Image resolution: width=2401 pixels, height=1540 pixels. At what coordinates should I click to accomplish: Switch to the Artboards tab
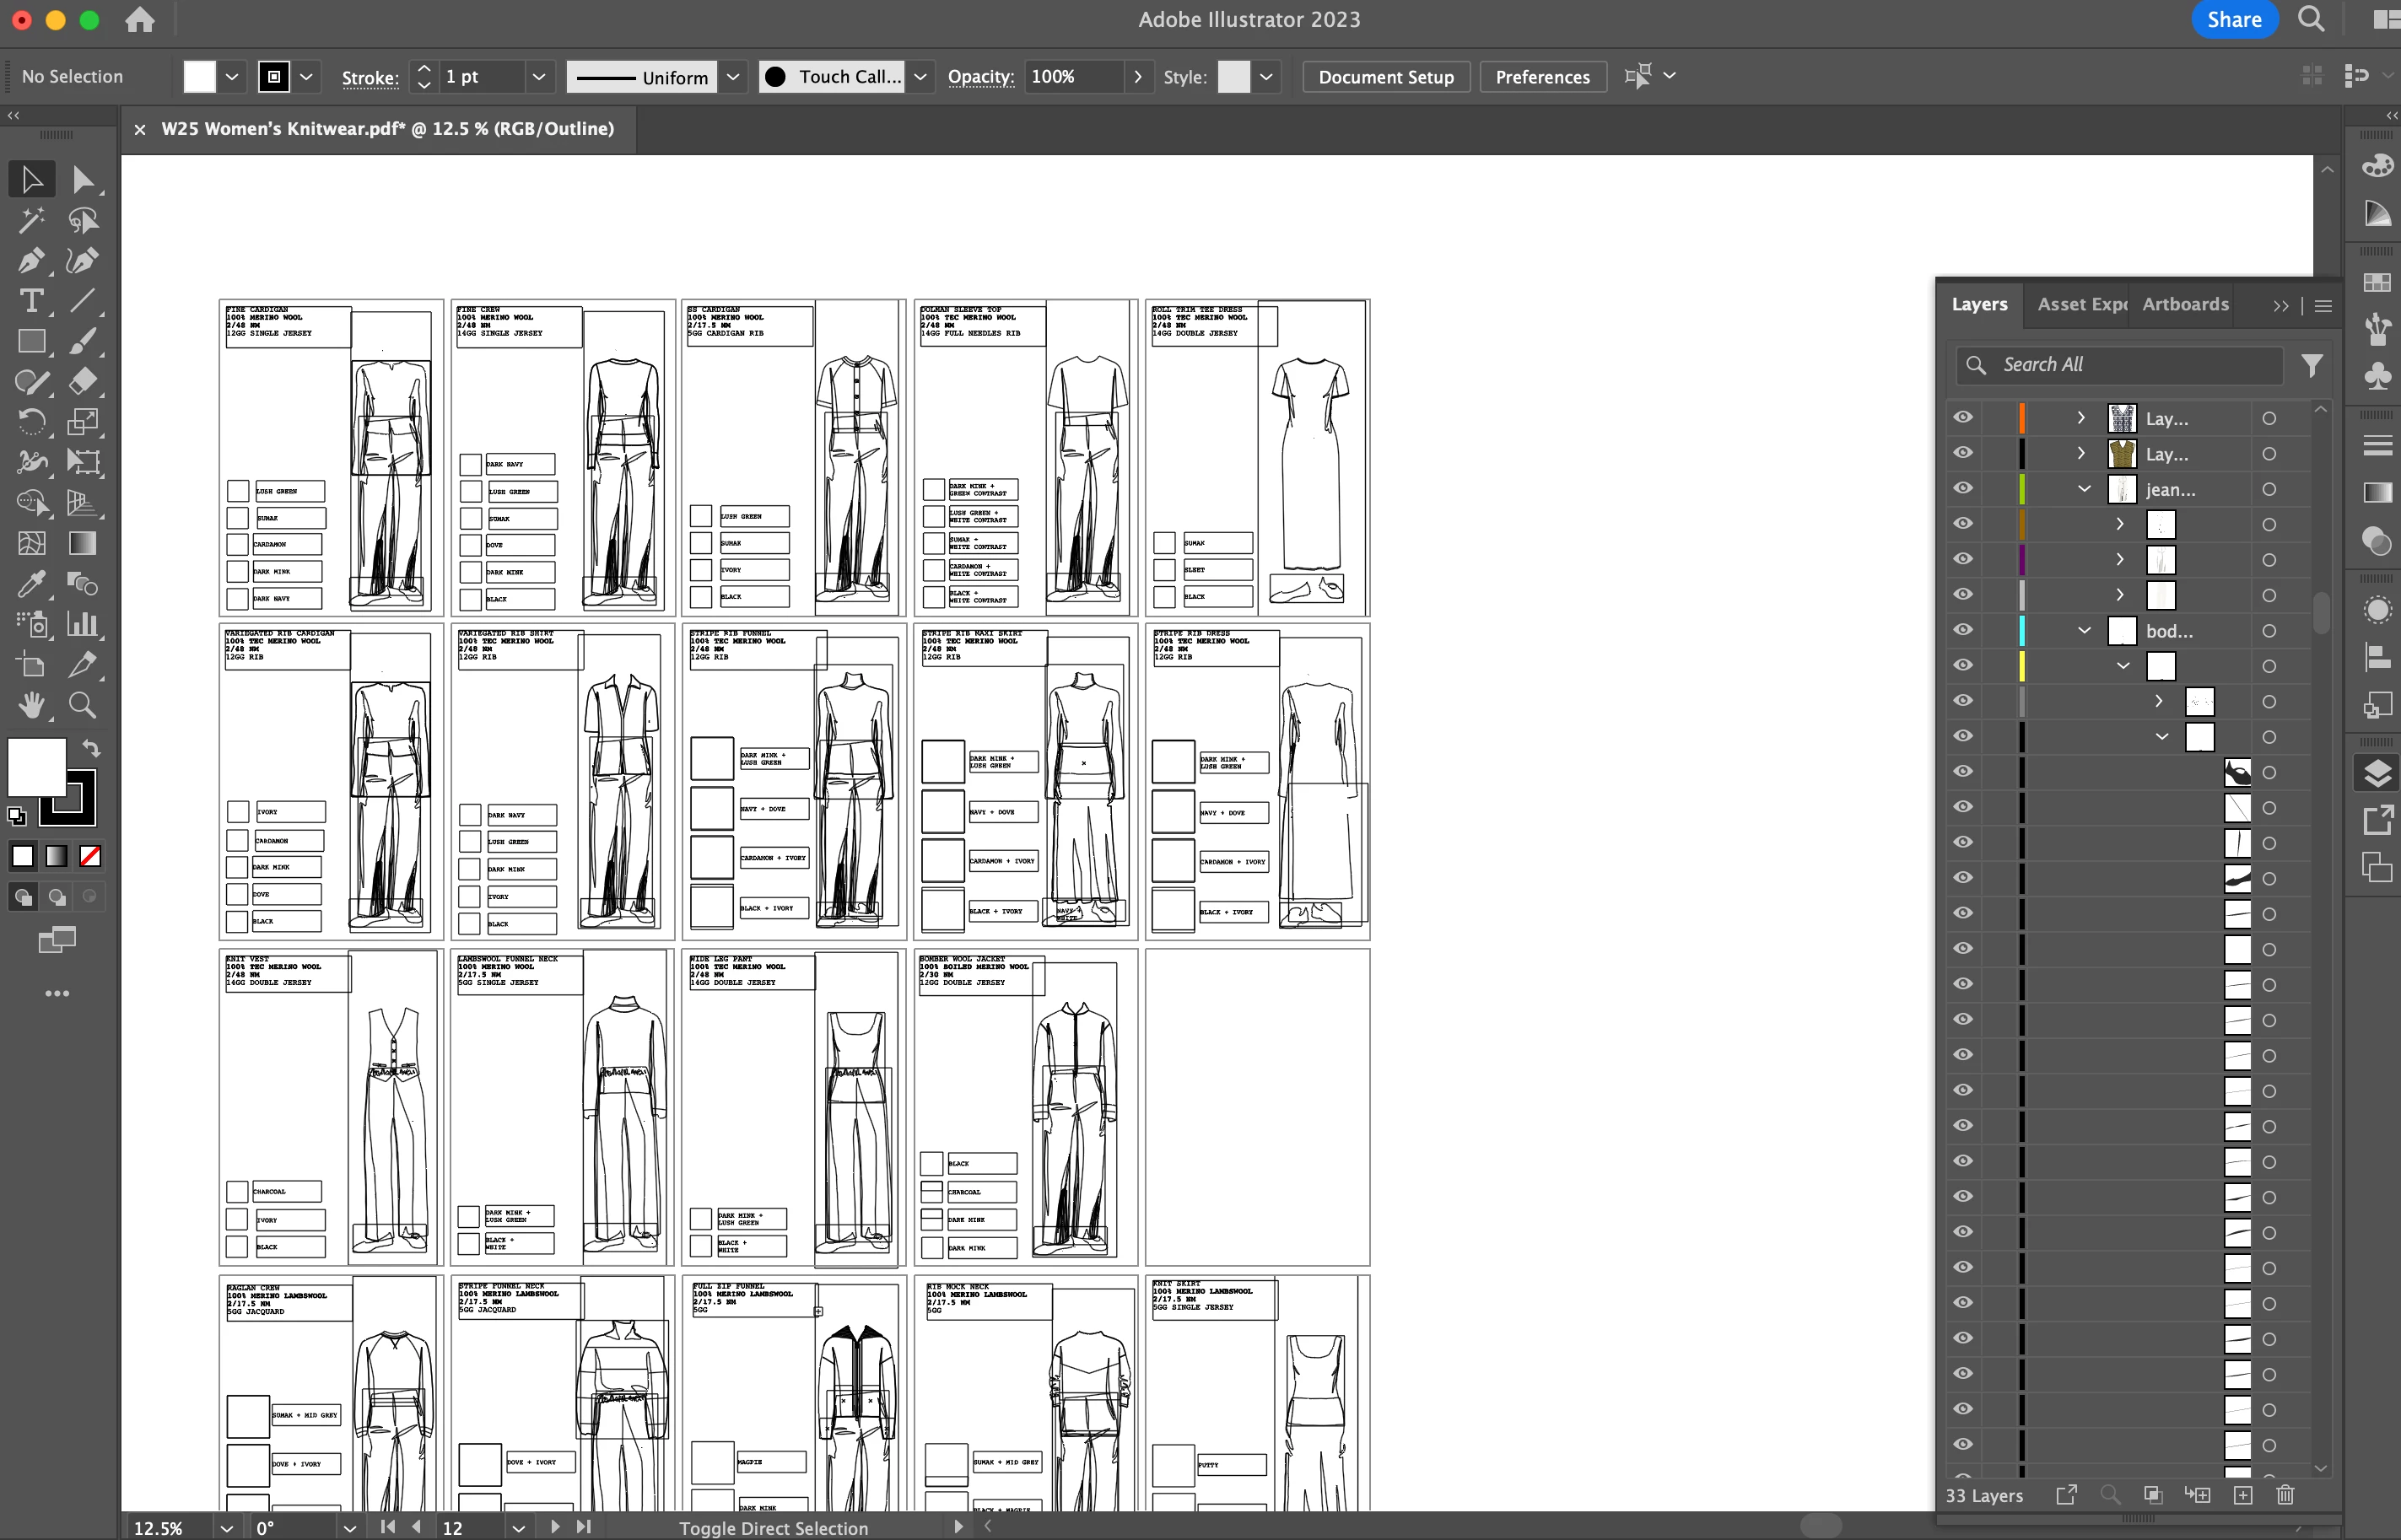(x=2185, y=305)
